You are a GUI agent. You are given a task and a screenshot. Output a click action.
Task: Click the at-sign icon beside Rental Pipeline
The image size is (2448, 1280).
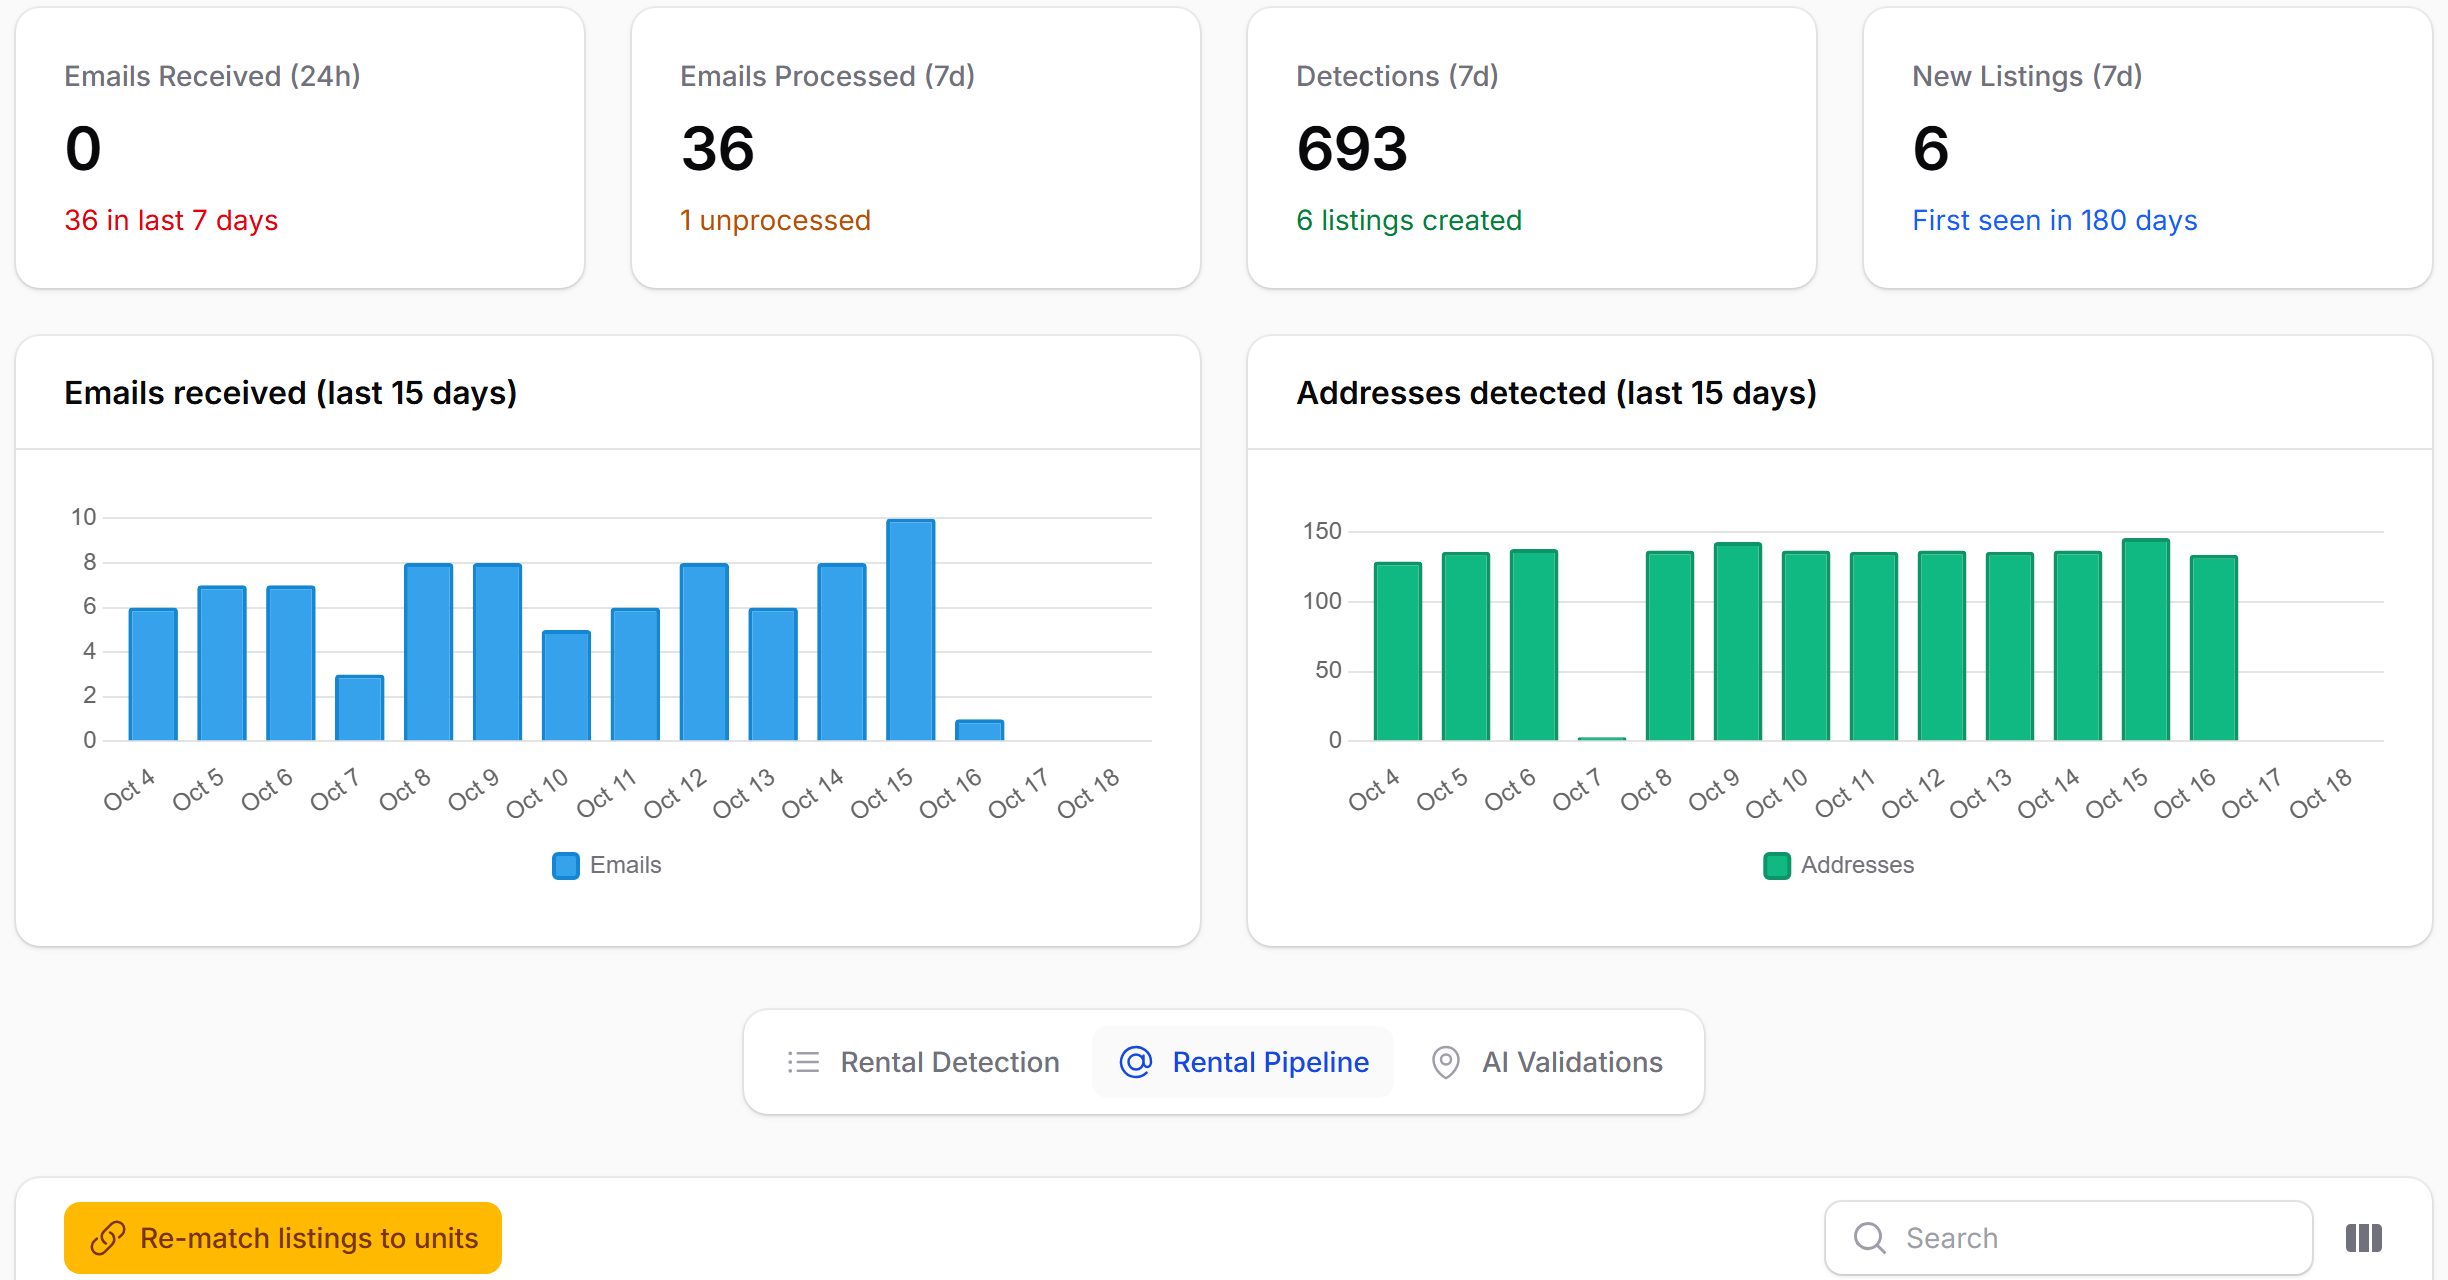click(1136, 1062)
